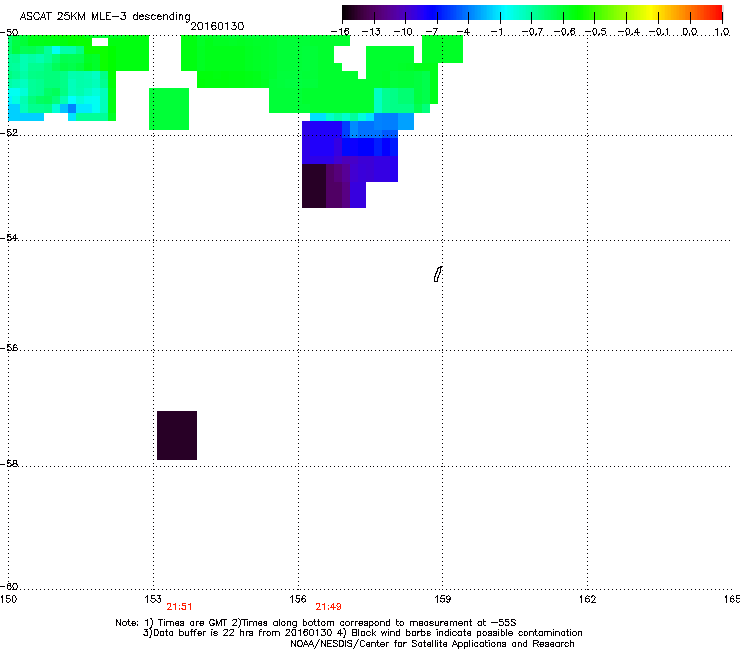Click the isolated dark data block near 153
The width and height of the screenshot is (740, 650).
tap(177, 435)
